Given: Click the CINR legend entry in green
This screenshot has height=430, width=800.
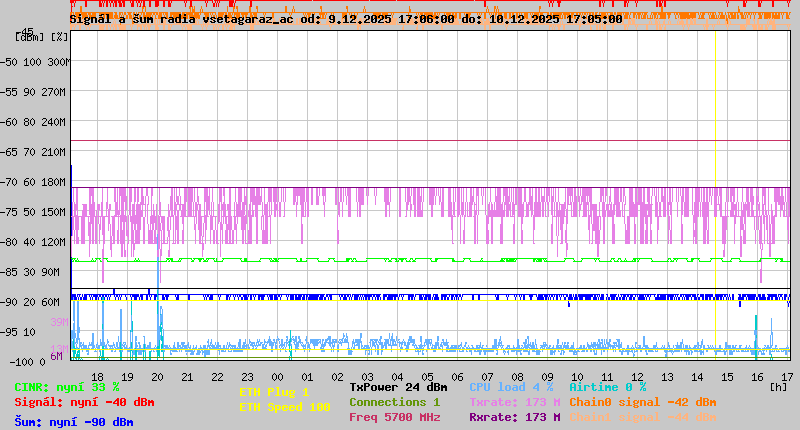Looking at the screenshot, I should 67,387.
